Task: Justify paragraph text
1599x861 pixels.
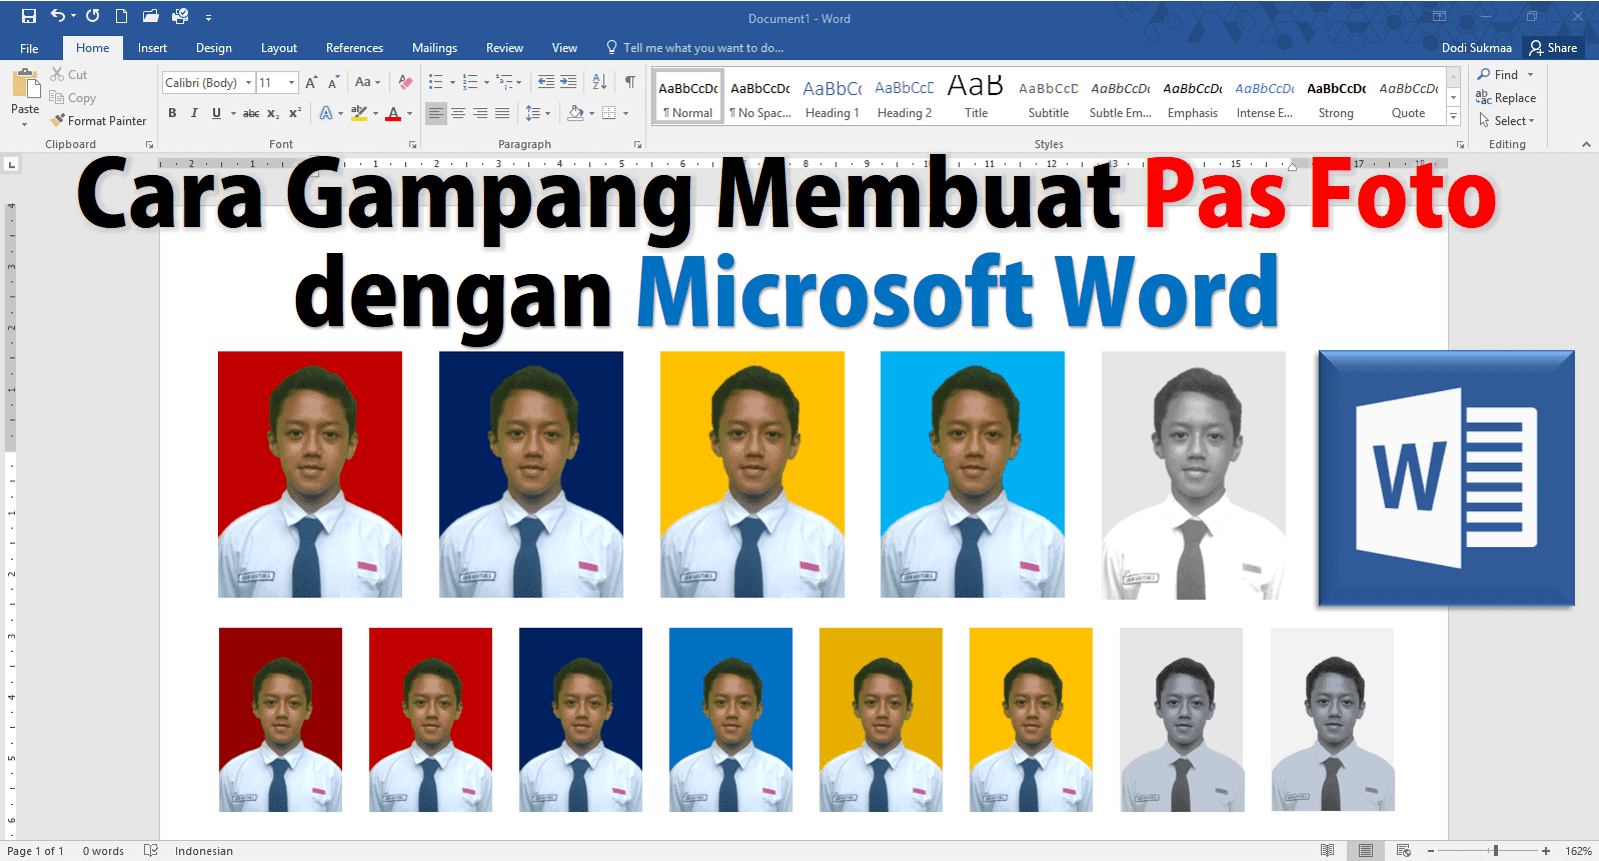Action: pyautogui.click(x=502, y=113)
